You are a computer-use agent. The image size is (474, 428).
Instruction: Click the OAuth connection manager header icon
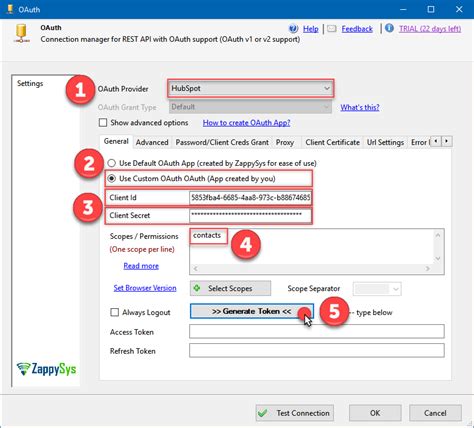(x=22, y=34)
